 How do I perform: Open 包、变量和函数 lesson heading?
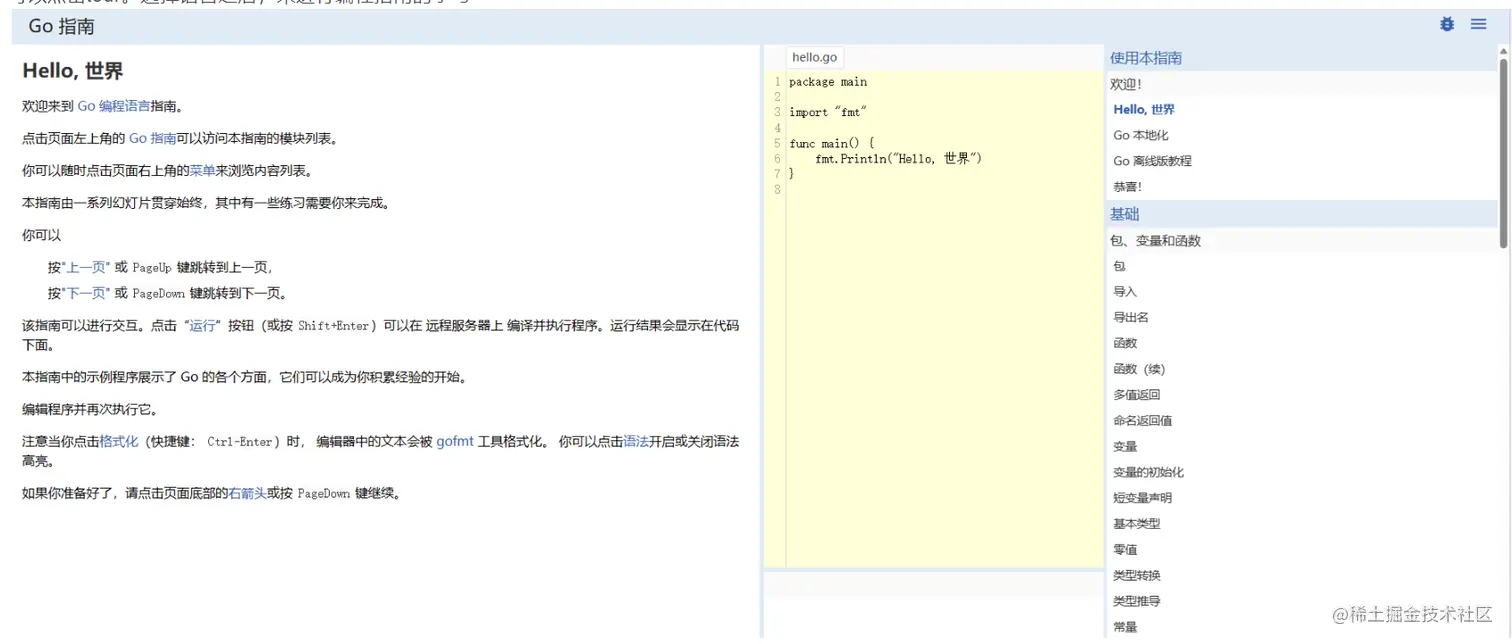click(x=1155, y=241)
